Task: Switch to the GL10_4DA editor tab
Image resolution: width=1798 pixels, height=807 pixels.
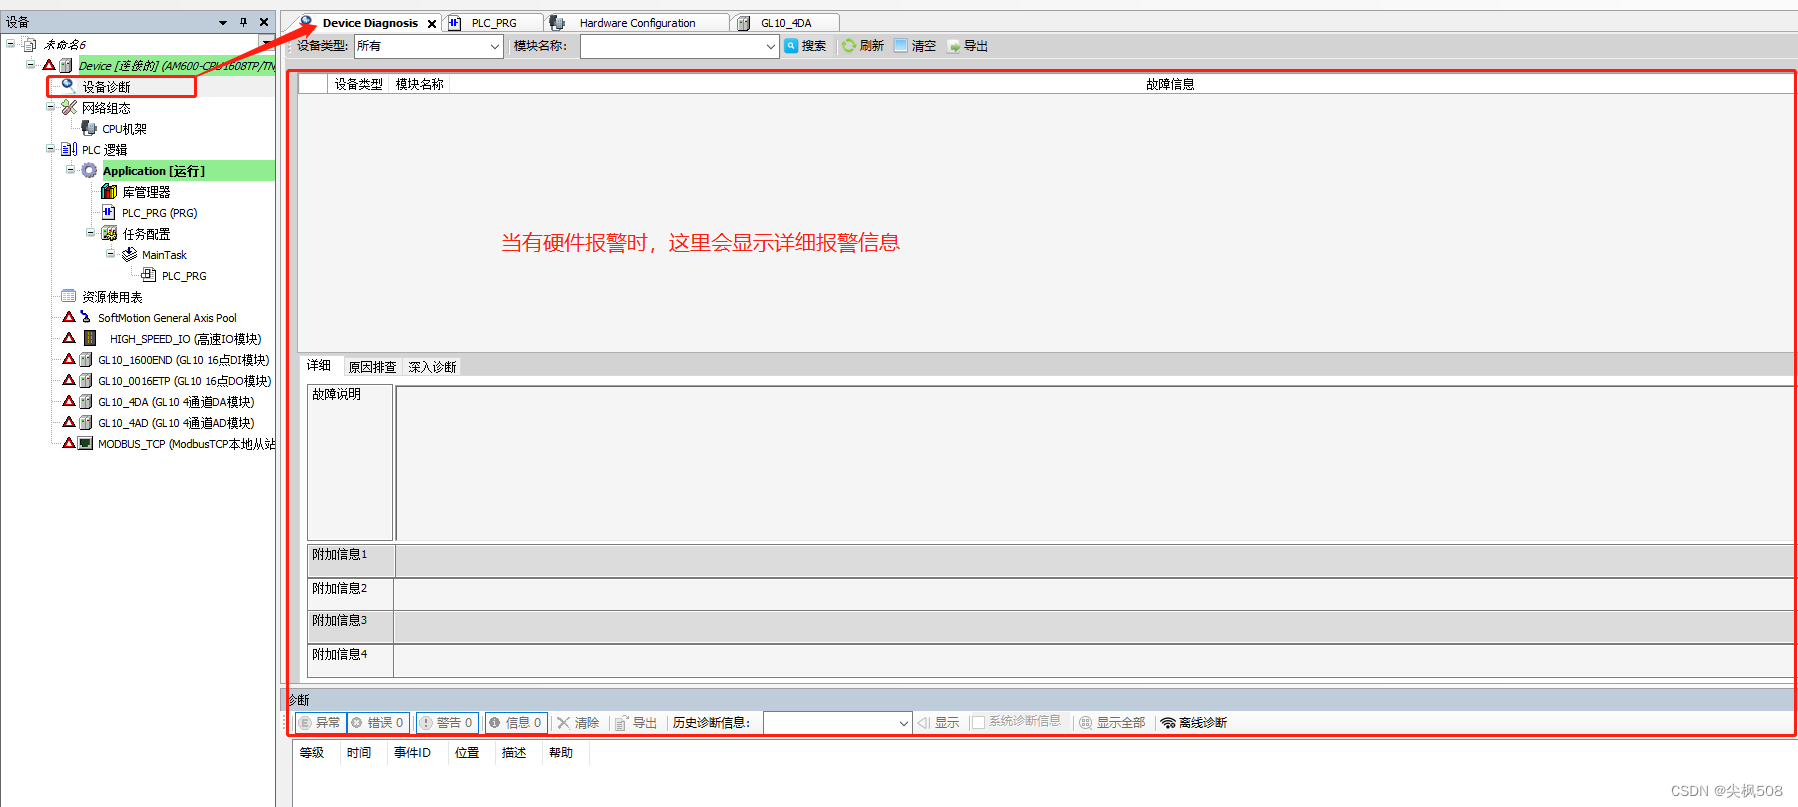Action: [x=786, y=23]
